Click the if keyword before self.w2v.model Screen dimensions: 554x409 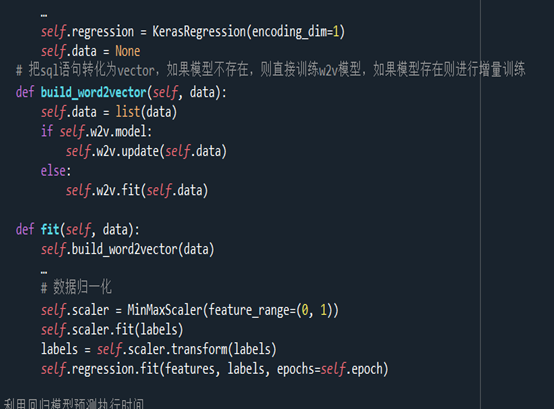(47, 131)
